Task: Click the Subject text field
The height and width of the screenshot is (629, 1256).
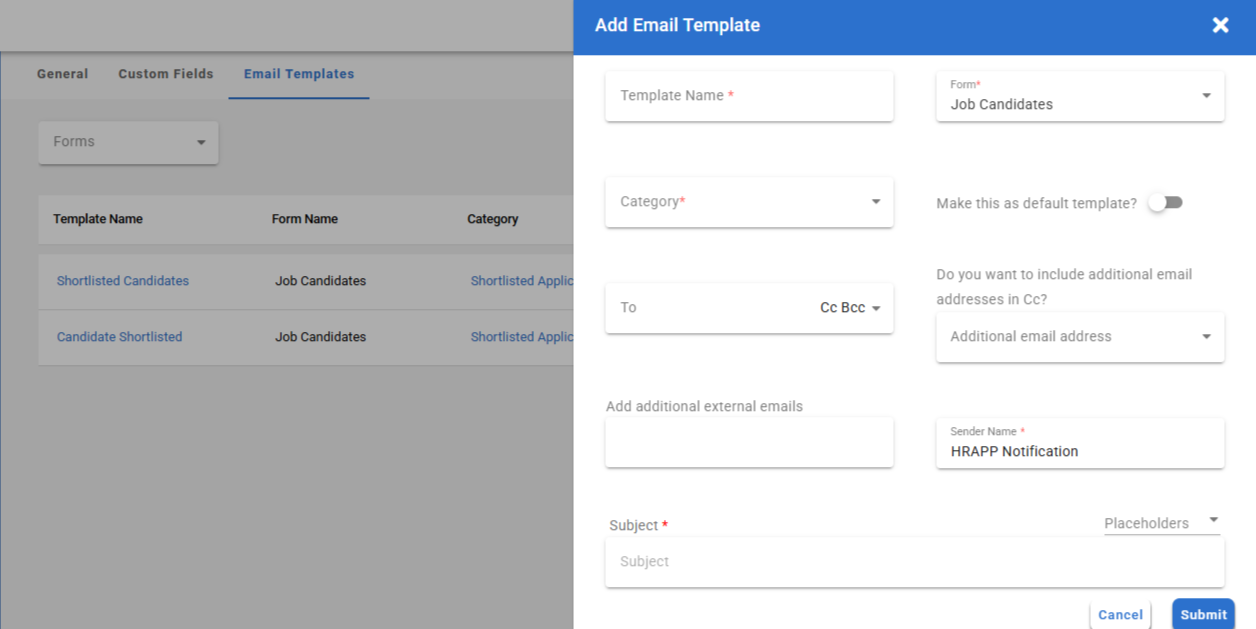Action: pos(914,562)
